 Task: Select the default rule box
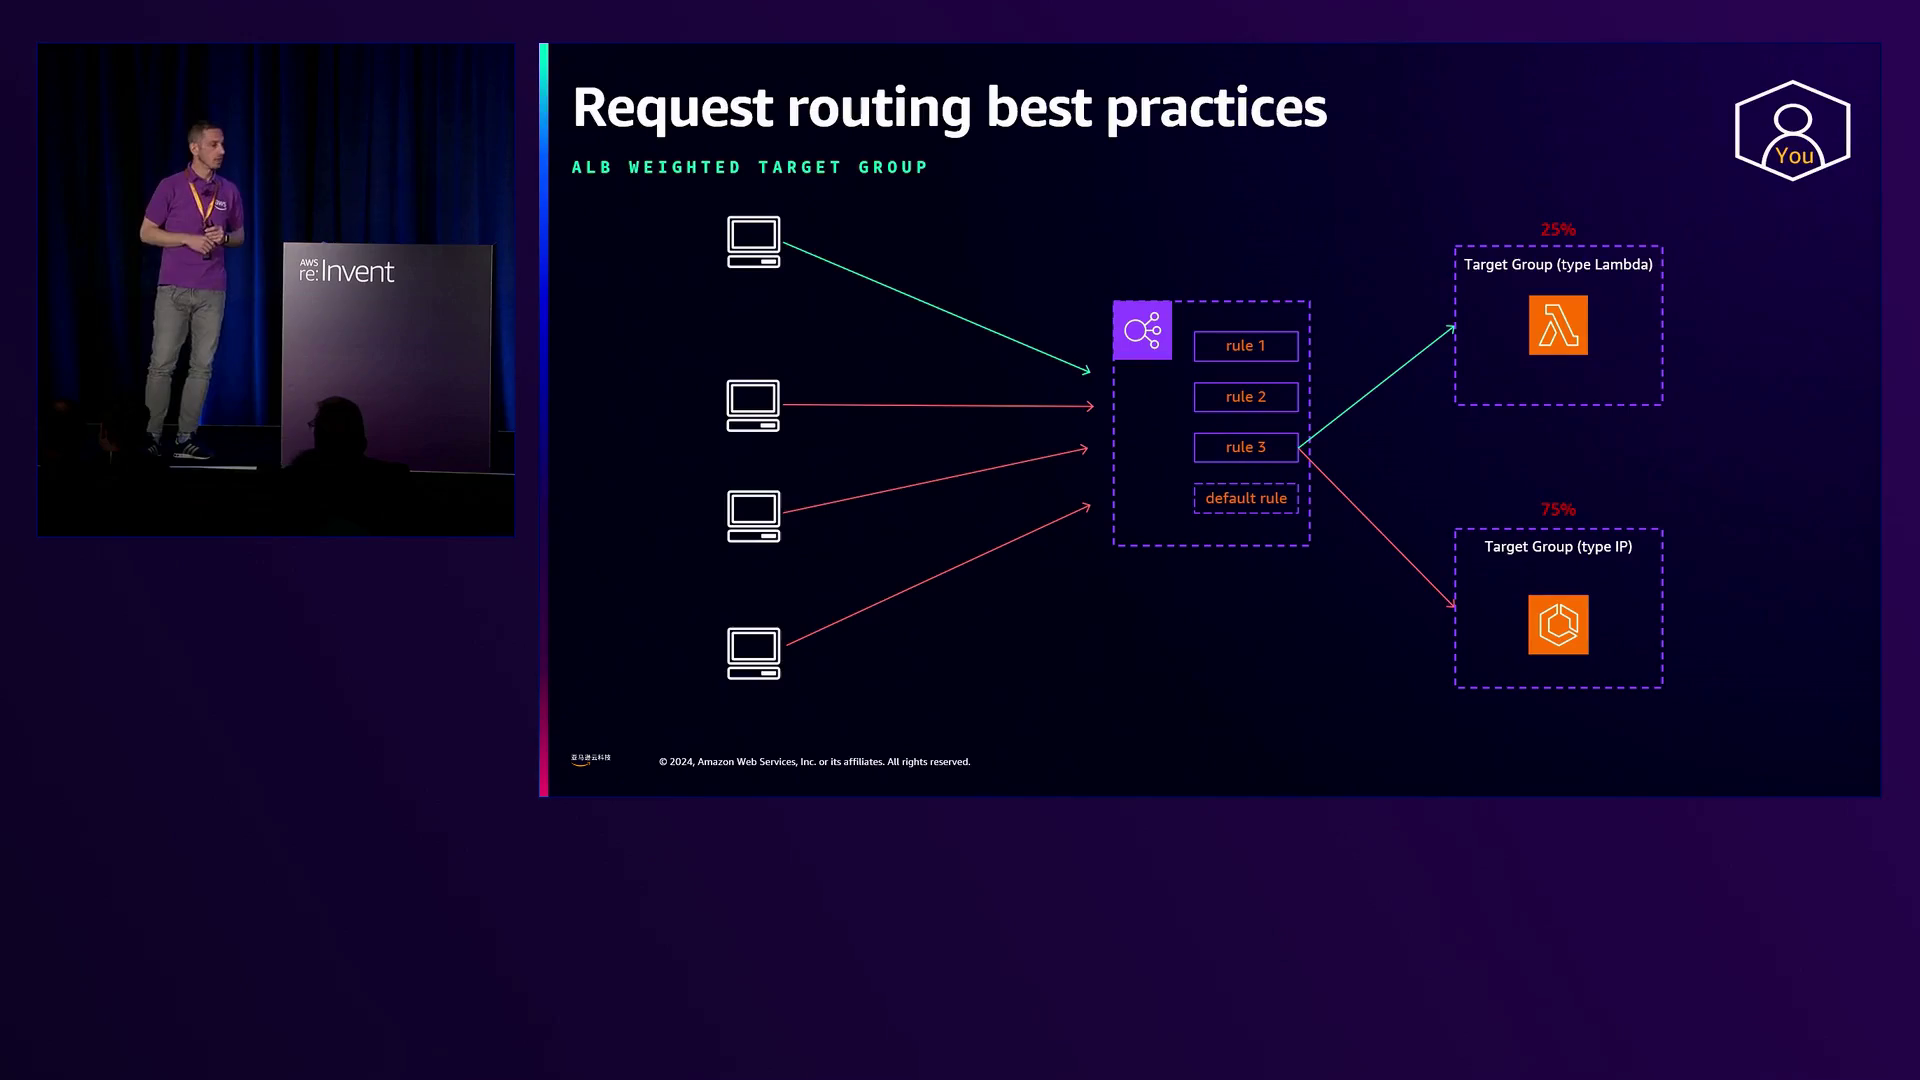point(1246,498)
